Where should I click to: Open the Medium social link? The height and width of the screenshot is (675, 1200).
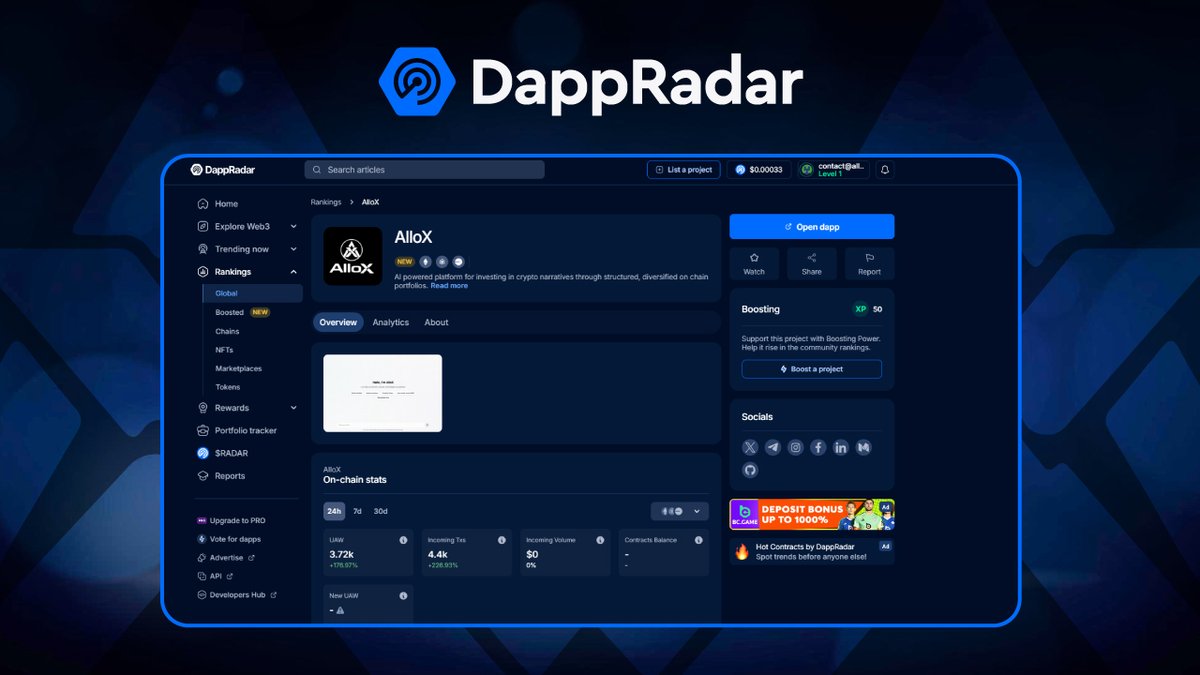[864, 447]
